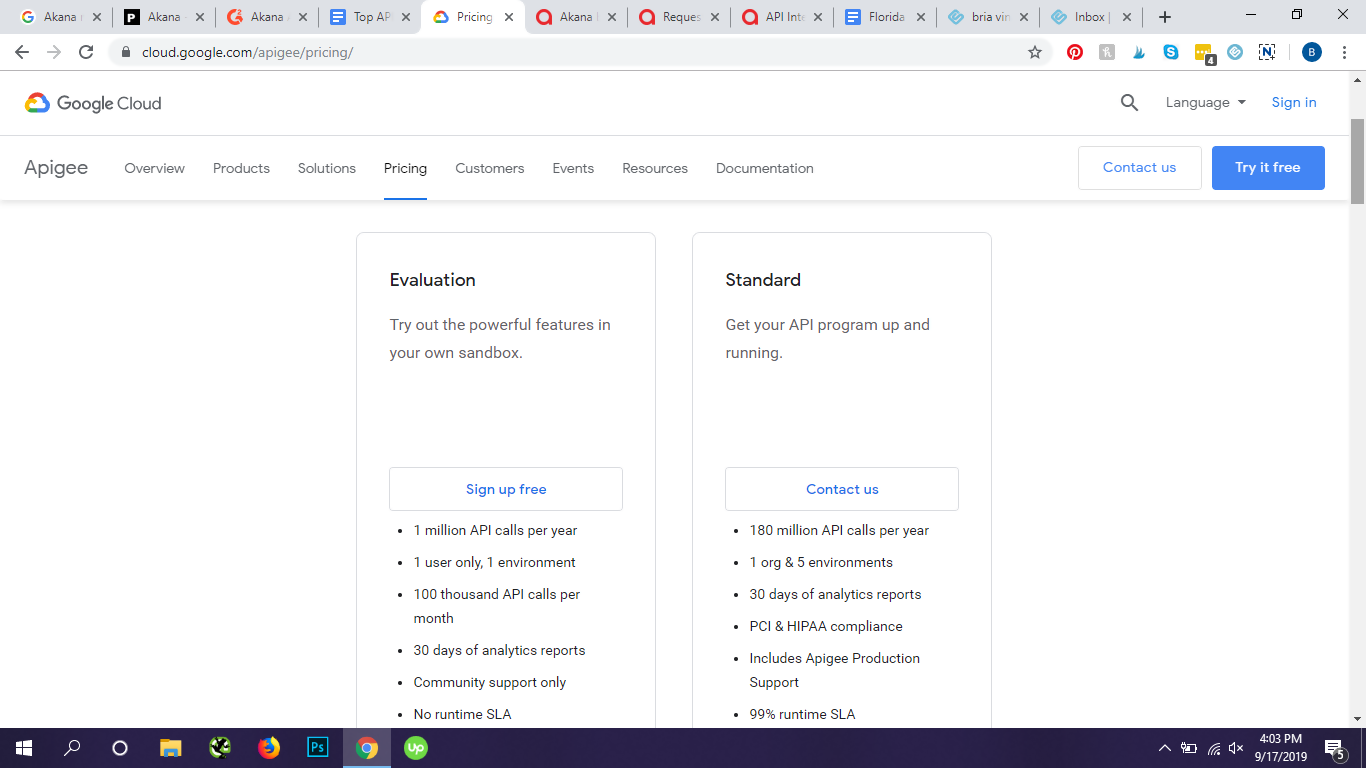Switch to the Inbox browser tab
The image size is (1366, 768).
pos(1089,17)
